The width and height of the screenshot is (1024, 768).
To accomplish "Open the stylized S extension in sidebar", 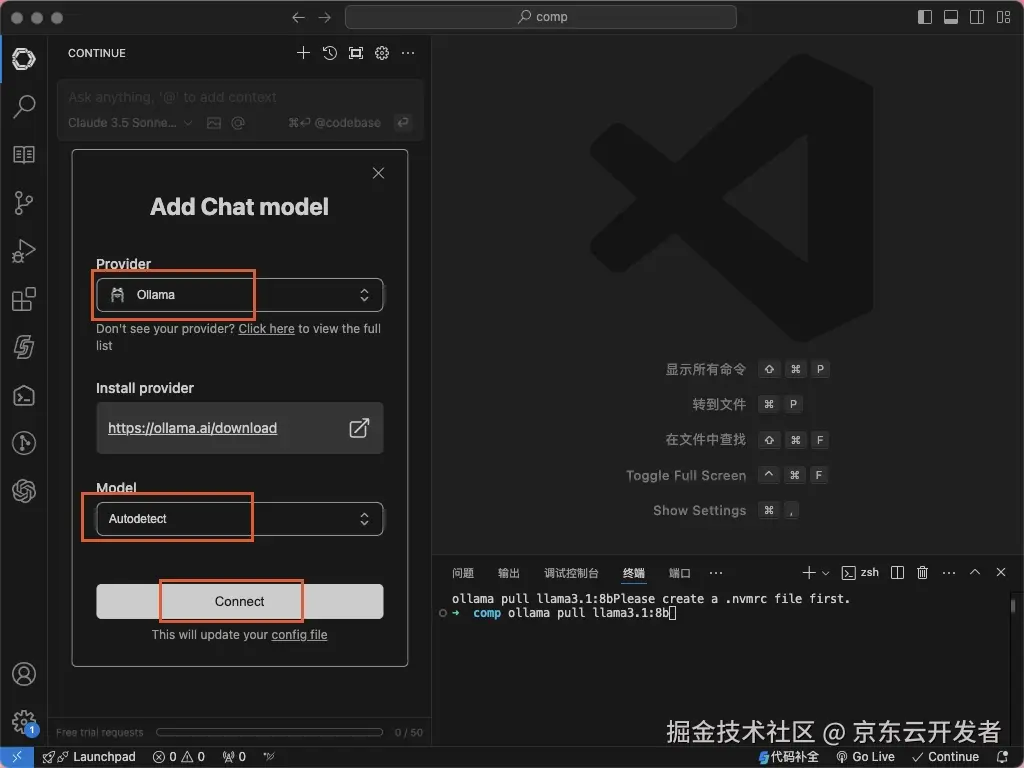I will pos(24,347).
